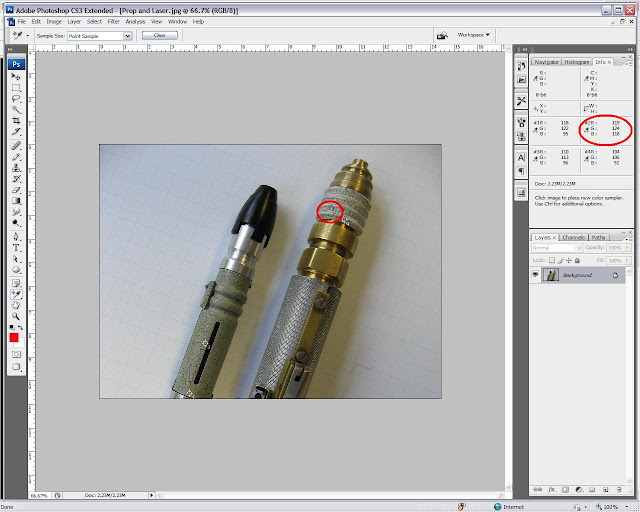This screenshot has height=512, width=640.
Task: Toggle lock transparent pixels
Action: point(552,260)
